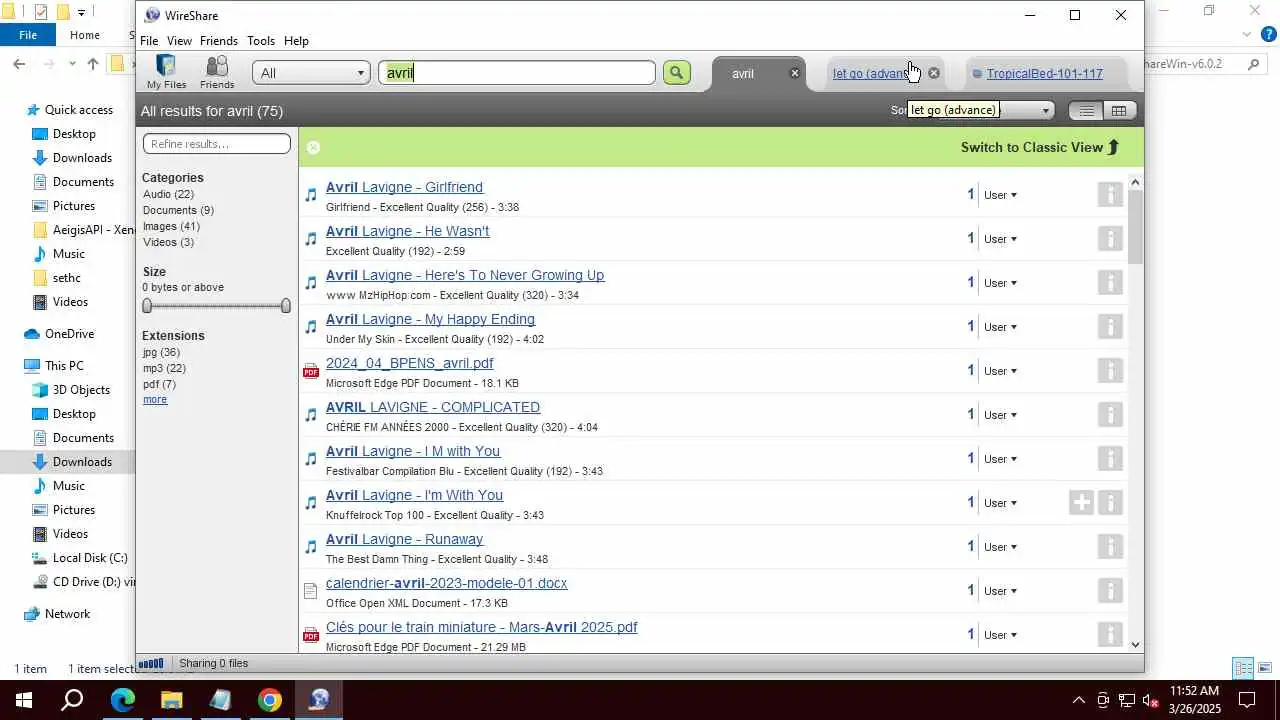Click the green search magnifier button
This screenshot has width=1280, height=720.
(676, 72)
